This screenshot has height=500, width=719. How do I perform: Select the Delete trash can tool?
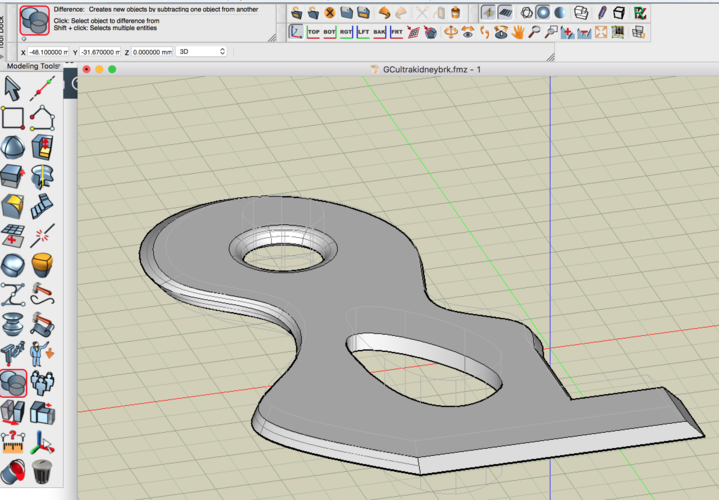coord(42,472)
